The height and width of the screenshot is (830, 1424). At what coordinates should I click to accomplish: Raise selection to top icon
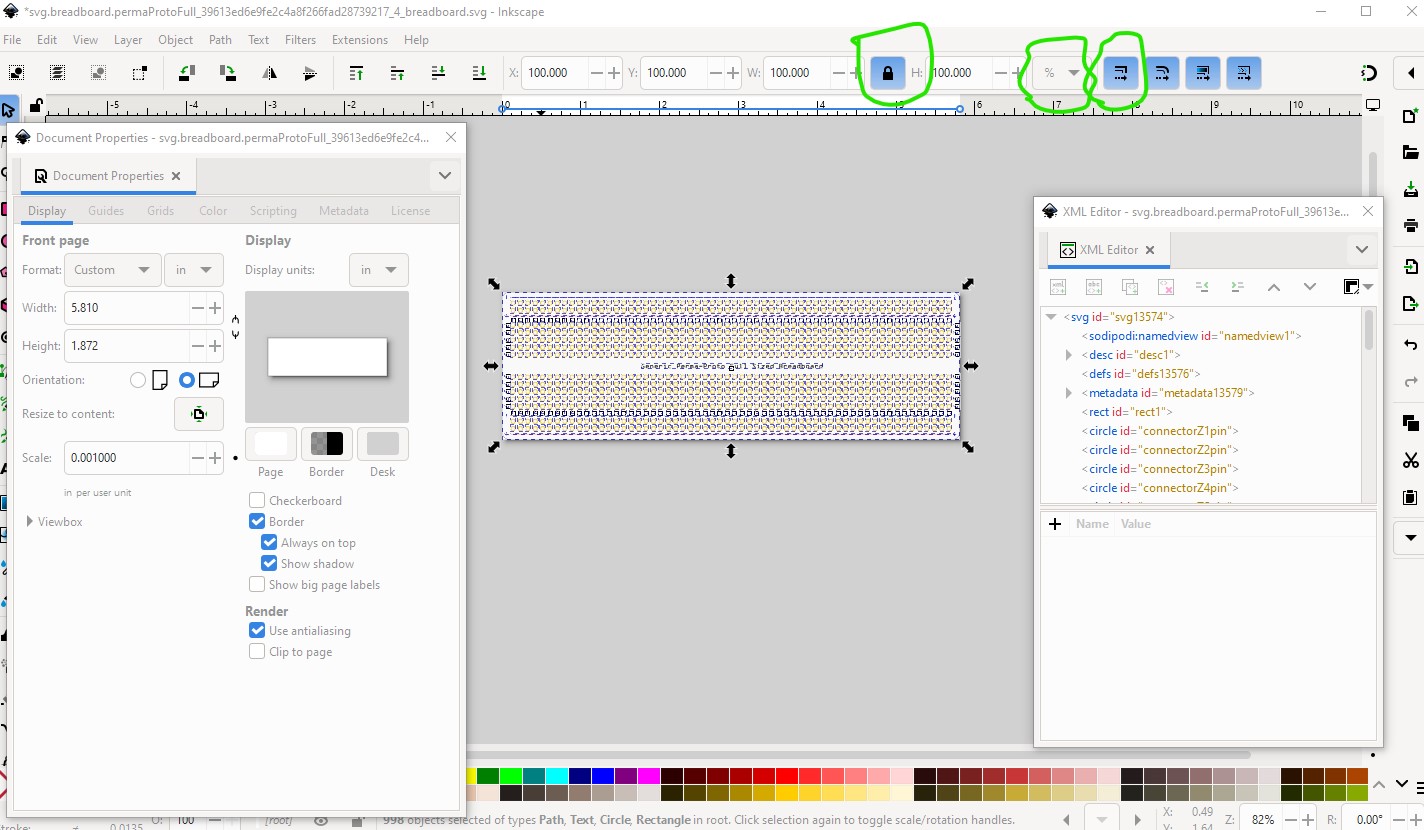tap(356, 73)
